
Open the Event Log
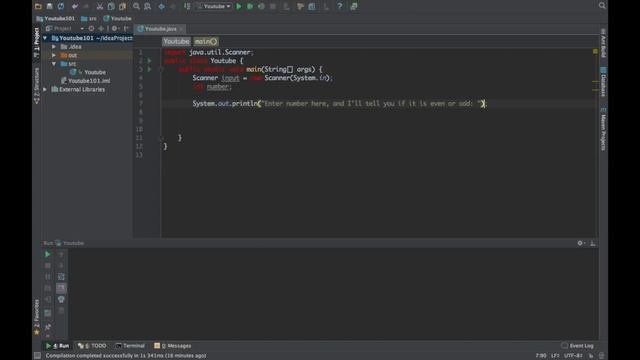(x=578, y=346)
